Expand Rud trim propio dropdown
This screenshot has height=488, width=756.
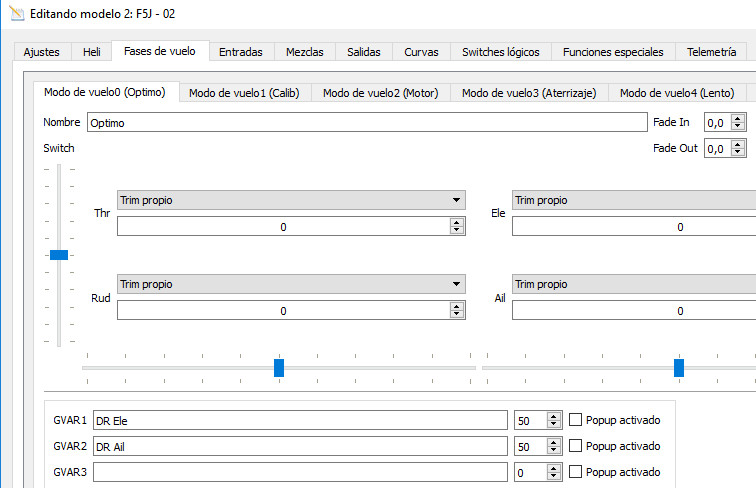pyautogui.click(x=291, y=284)
